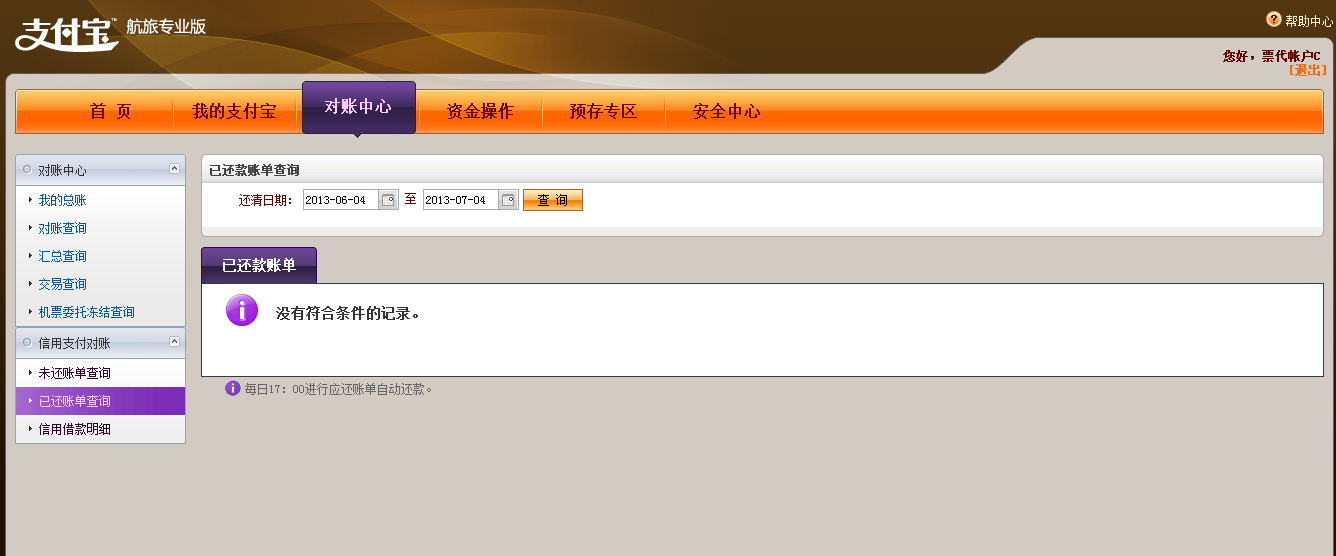Screen dimensions: 1336x556
Task: Log out via the 退出 link
Action: click(x=1307, y=70)
